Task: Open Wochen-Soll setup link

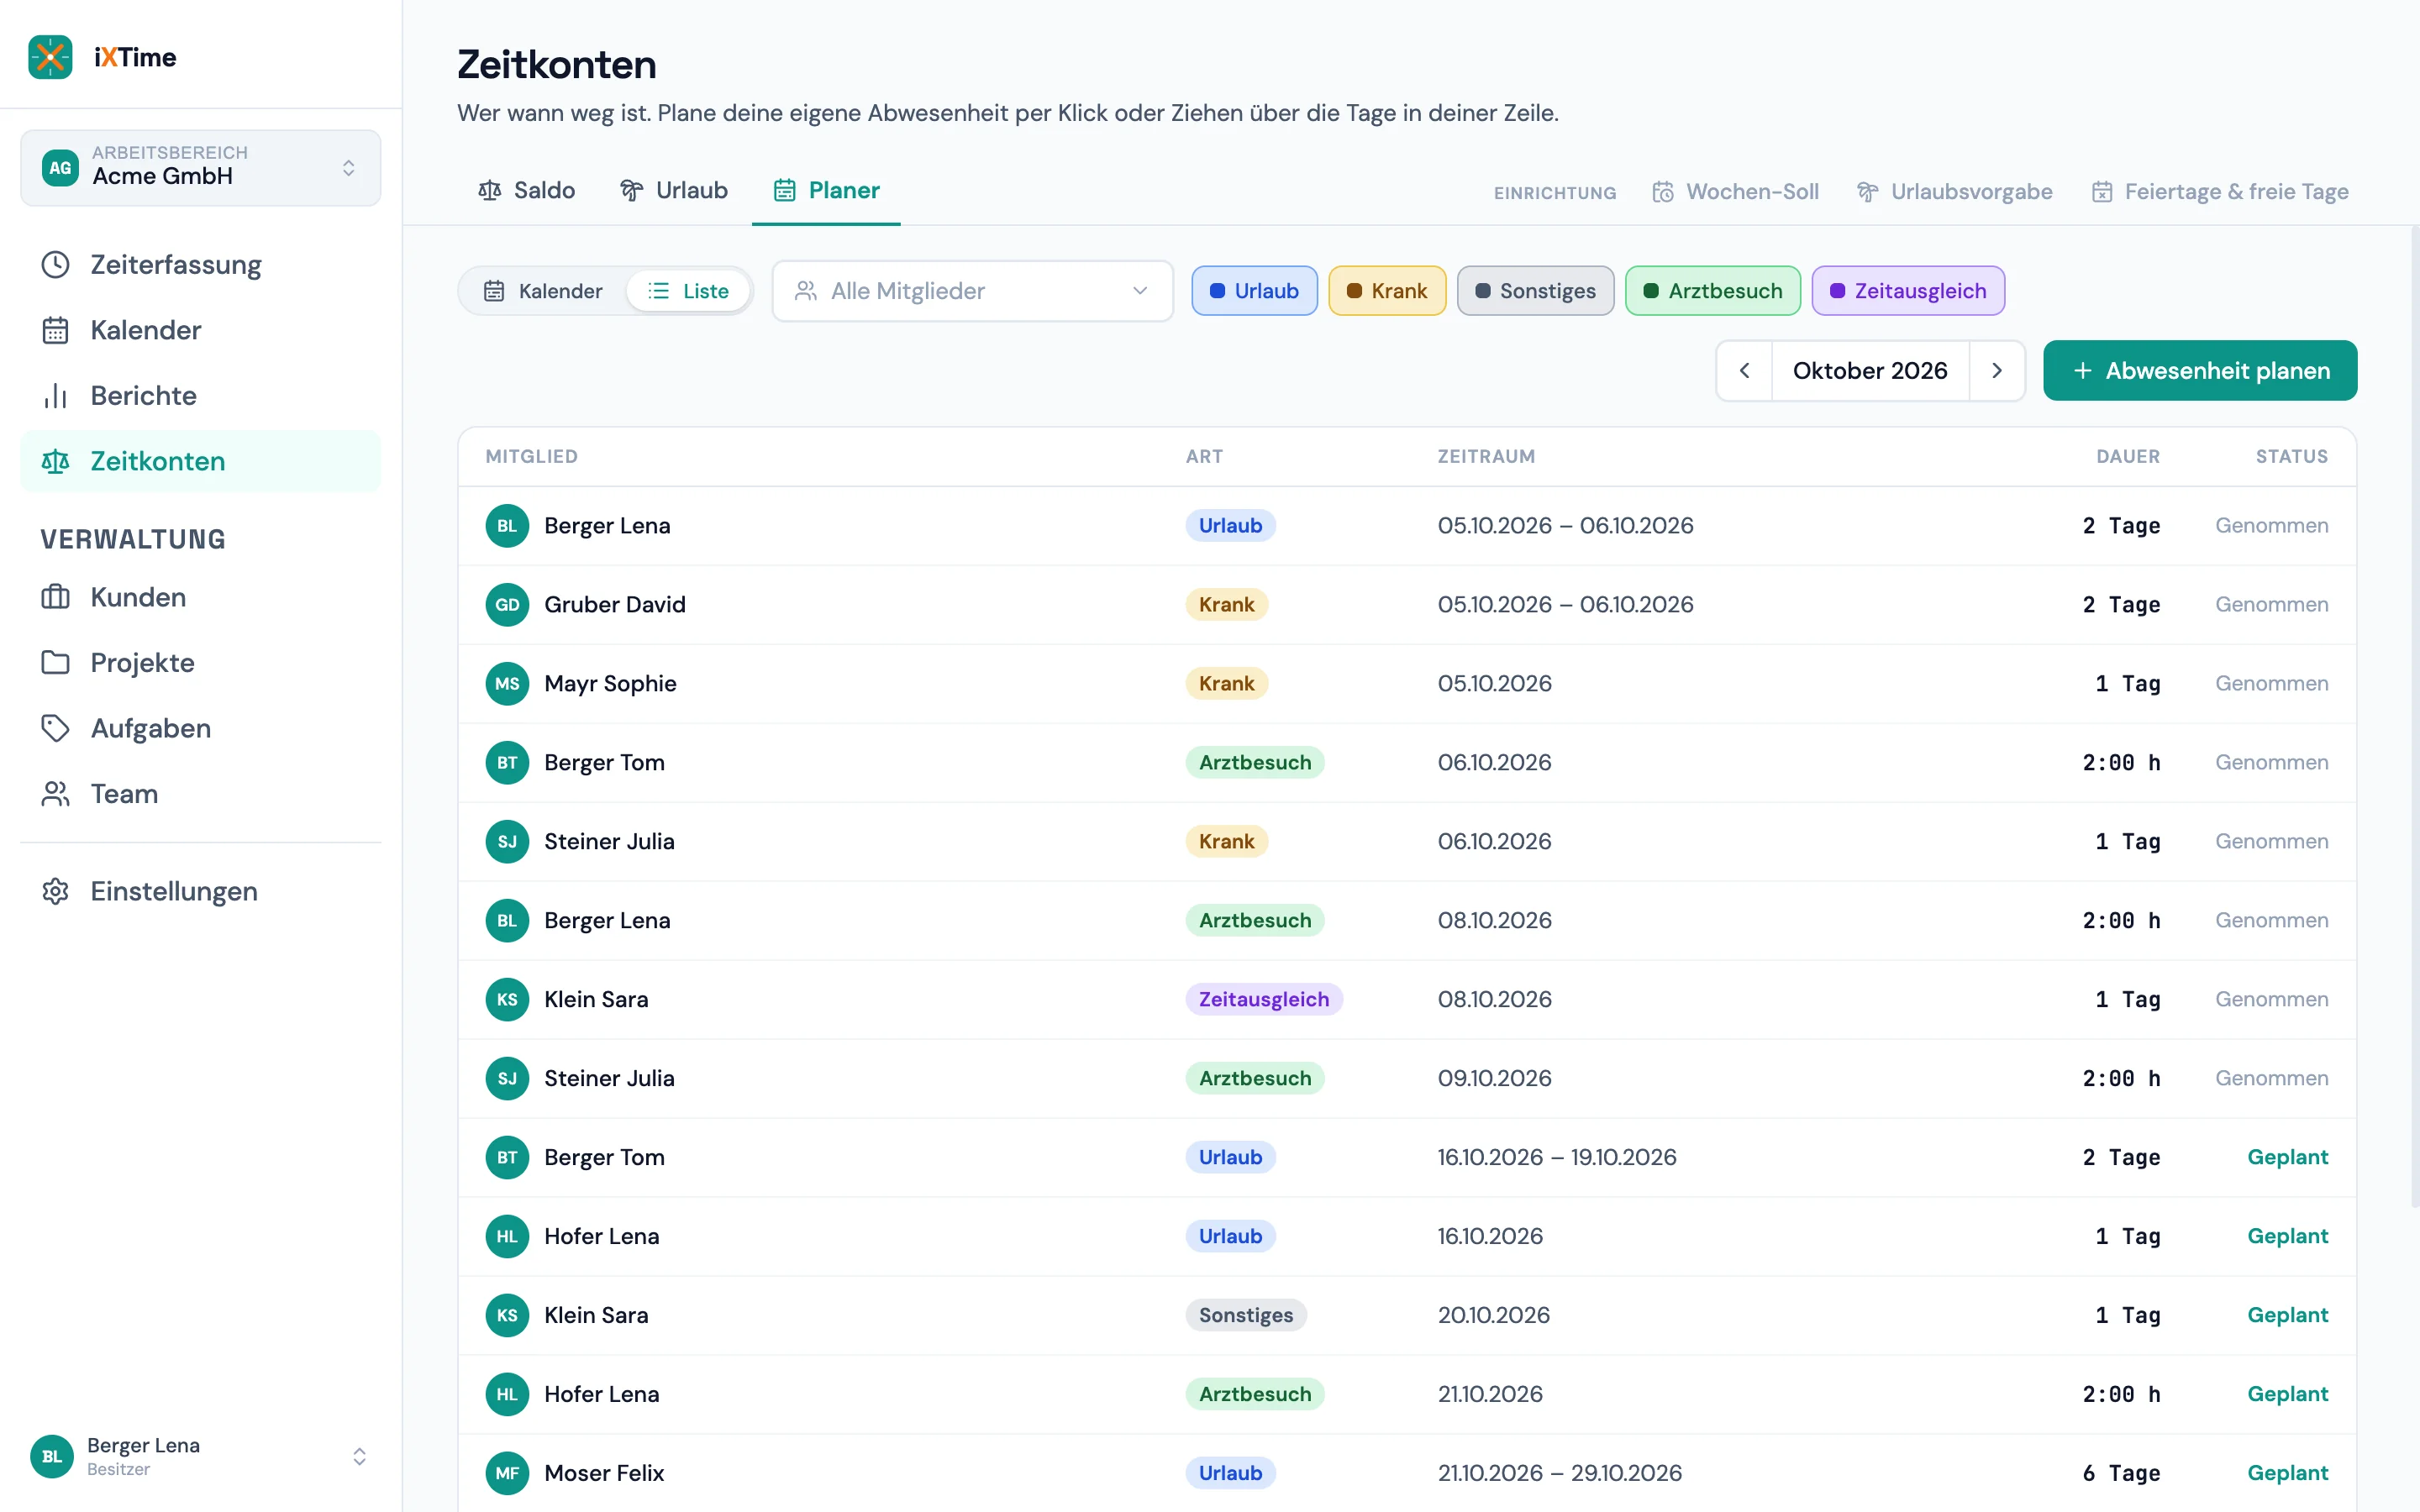Action: 1735,192
